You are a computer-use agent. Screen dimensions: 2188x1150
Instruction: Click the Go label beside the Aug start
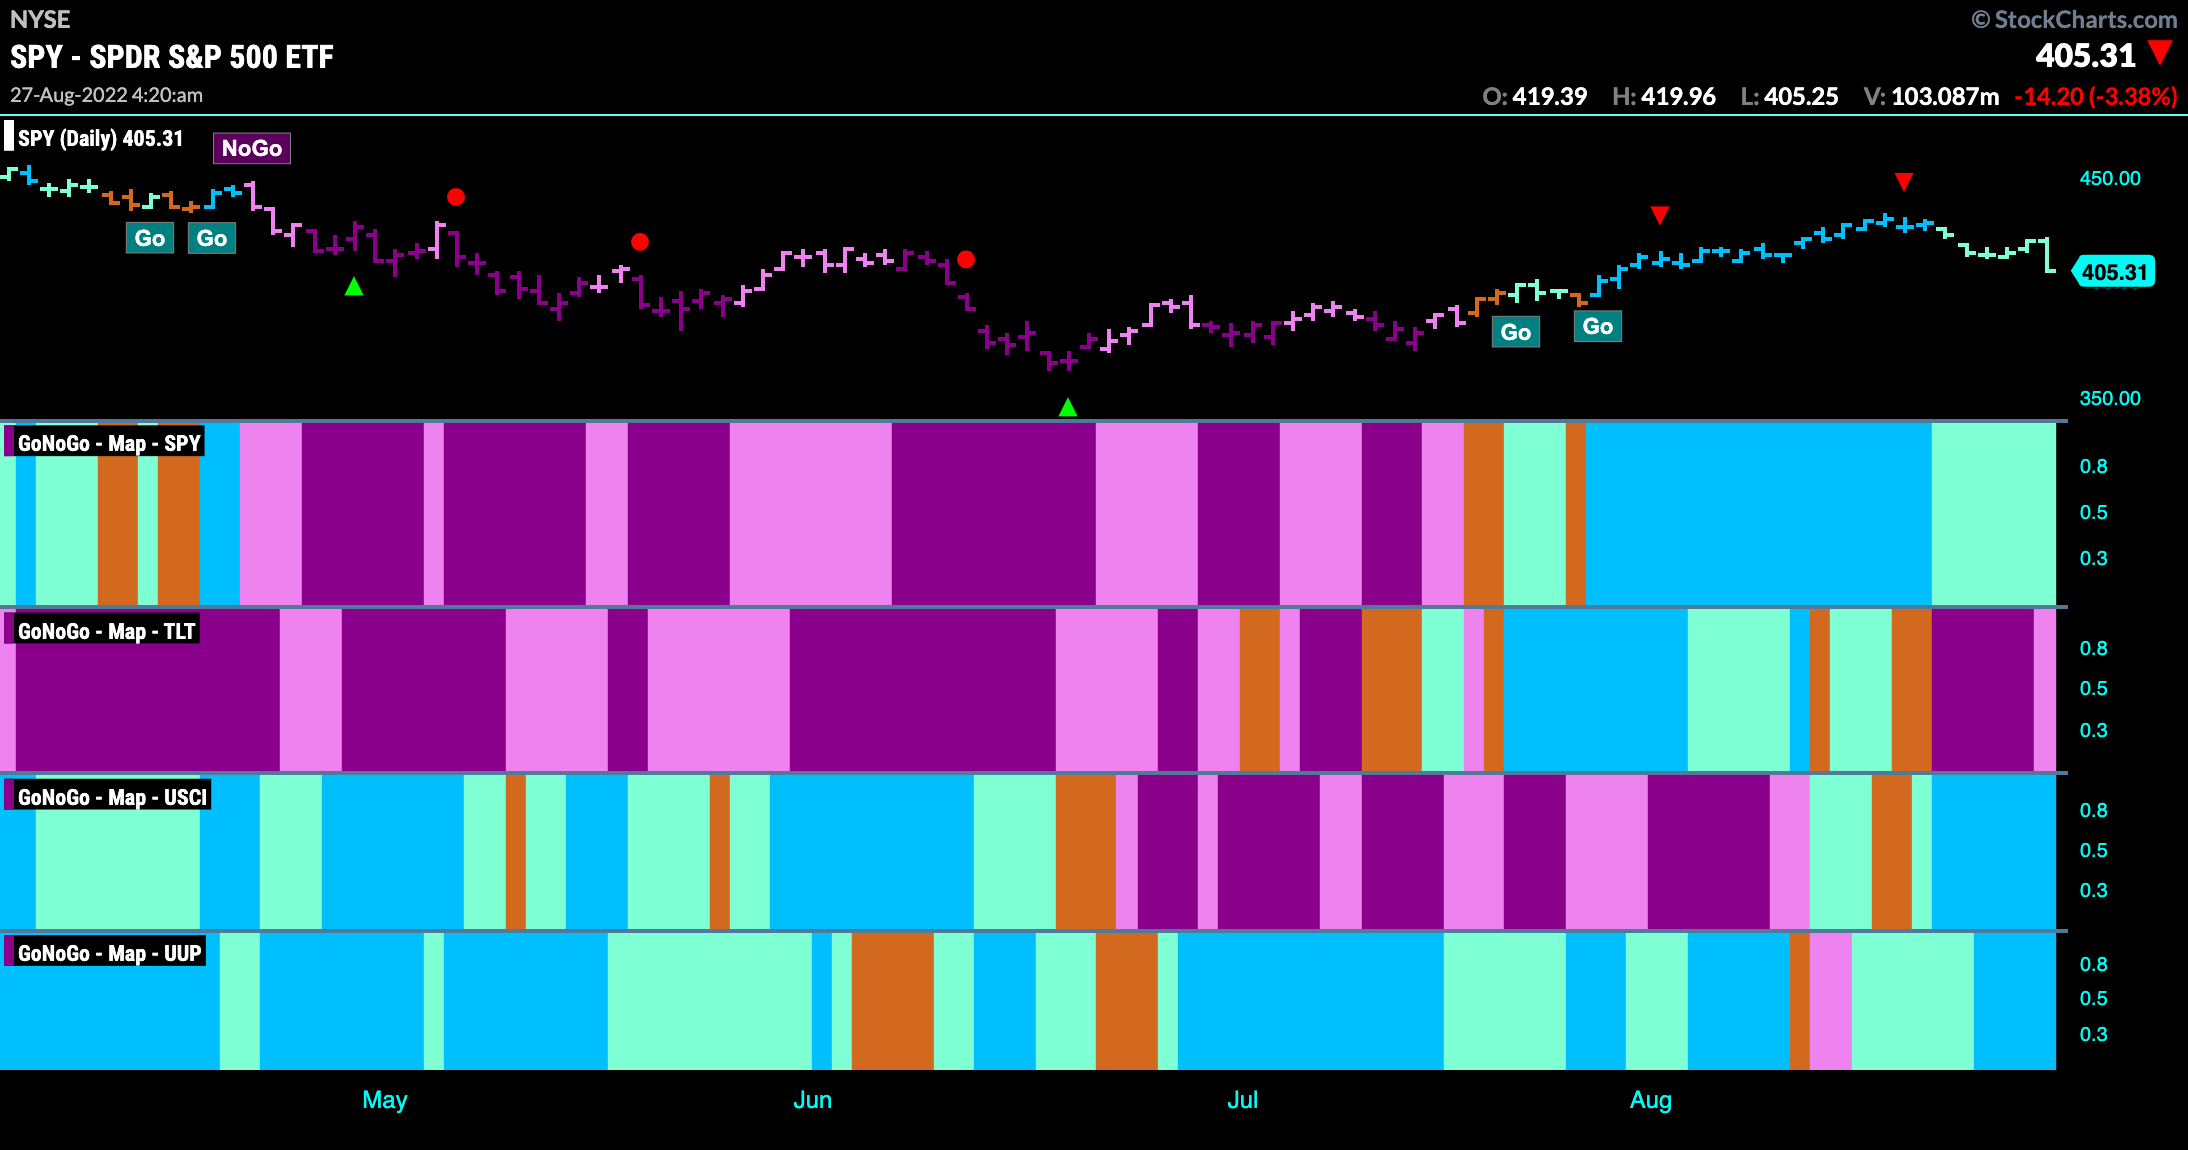coord(1598,326)
